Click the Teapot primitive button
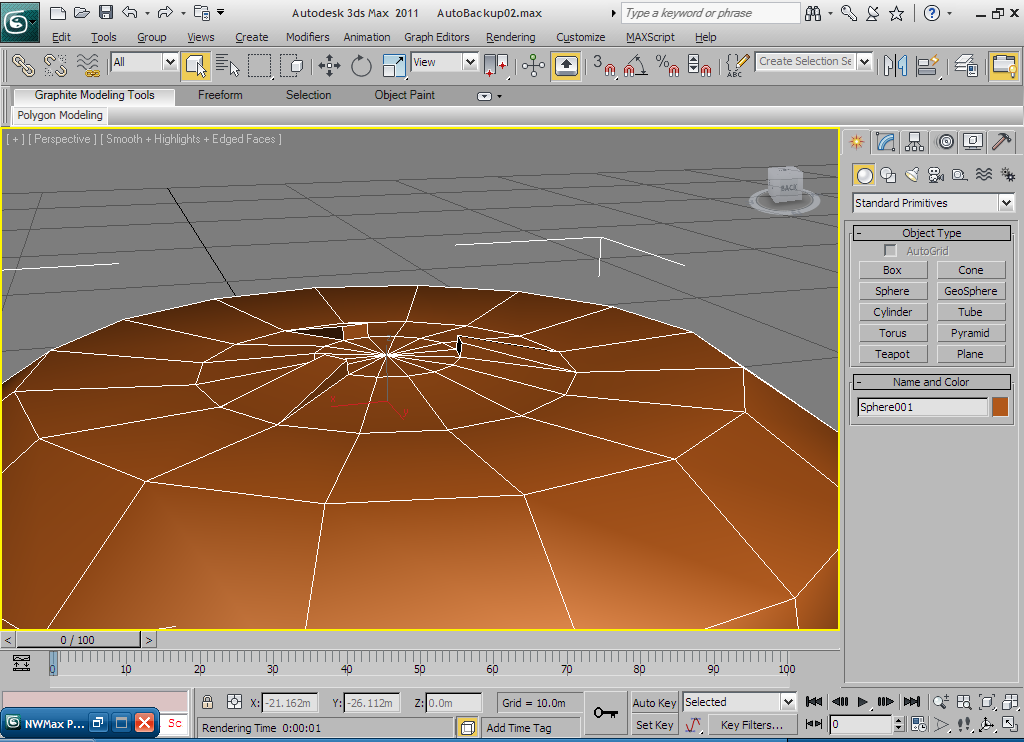 (x=892, y=354)
